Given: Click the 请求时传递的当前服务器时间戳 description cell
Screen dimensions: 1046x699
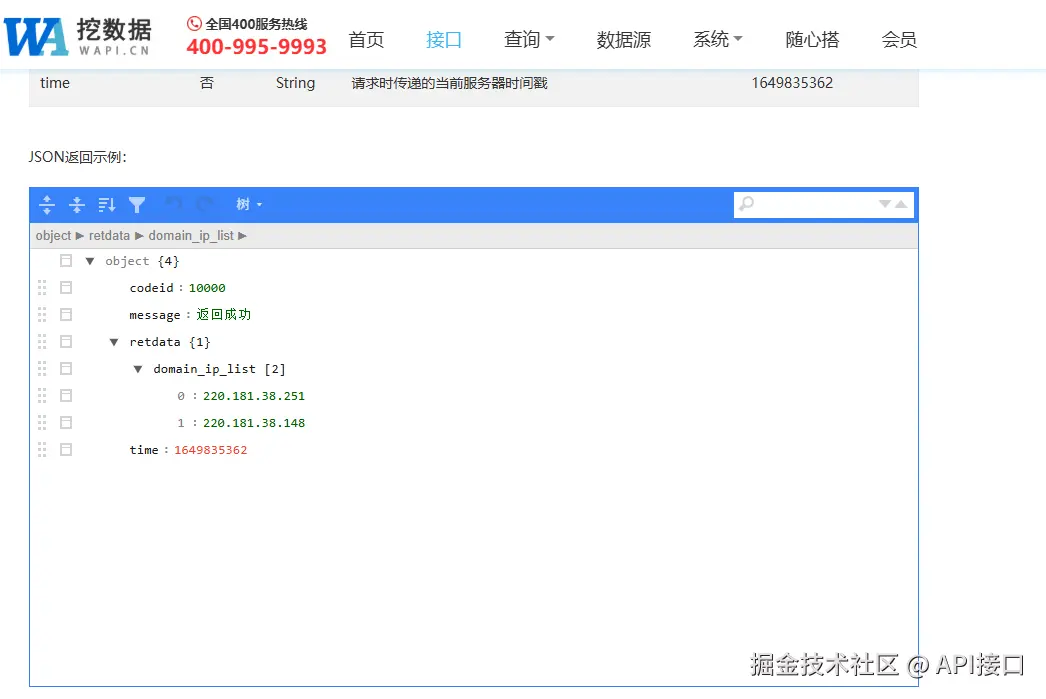Looking at the screenshot, I should (449, 83).
